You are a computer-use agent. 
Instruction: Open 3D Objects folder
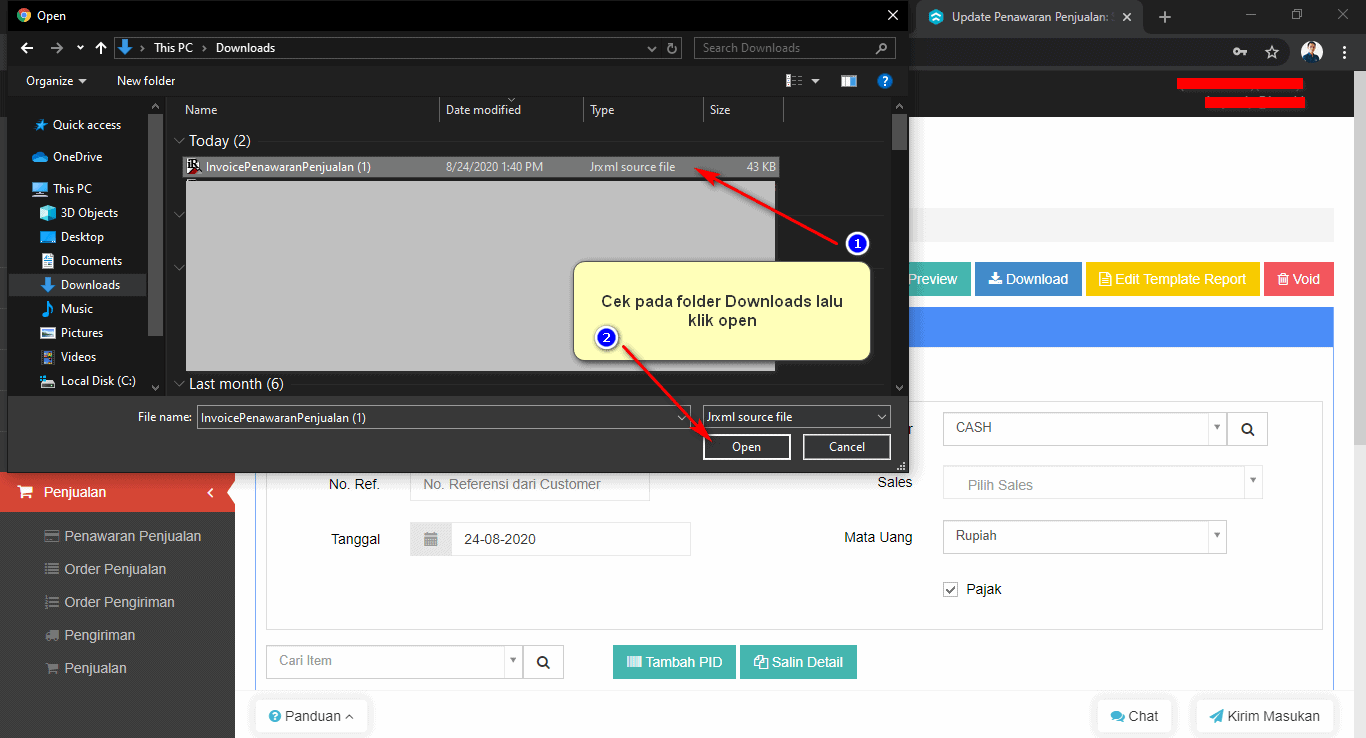coord(80,213)
